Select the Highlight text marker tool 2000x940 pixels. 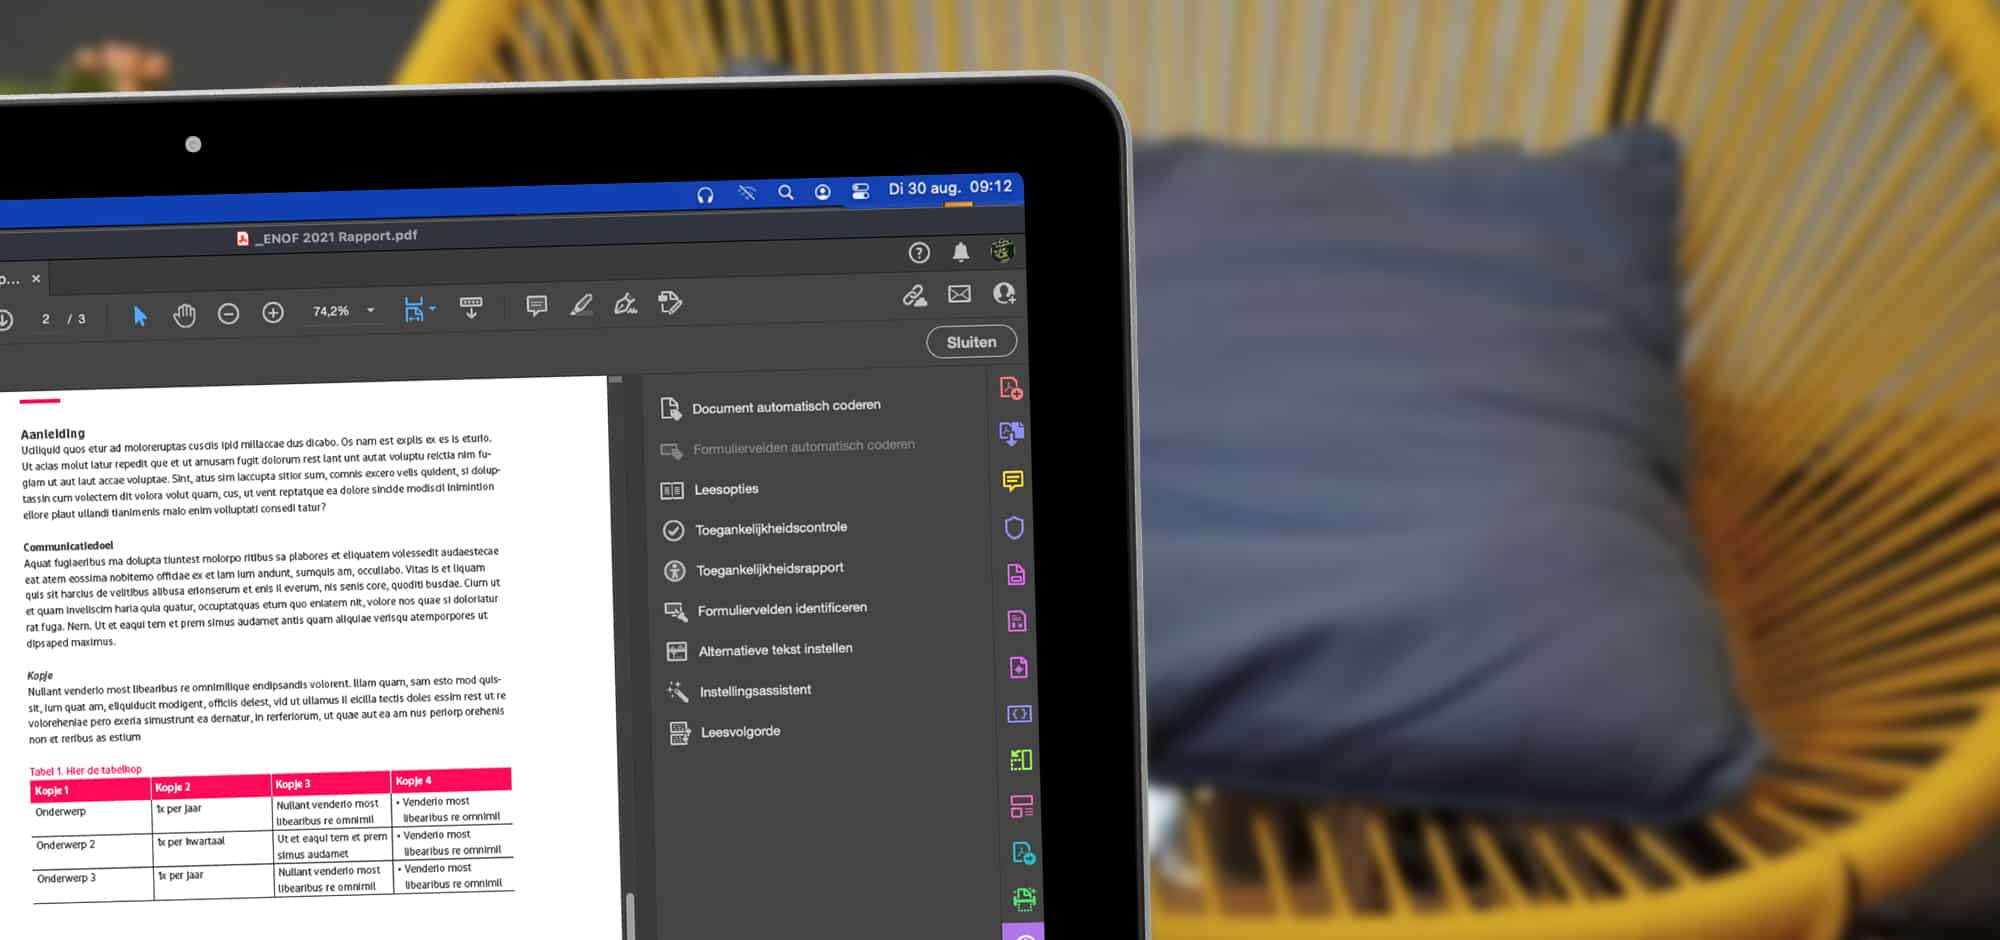(x=581, y=304)
